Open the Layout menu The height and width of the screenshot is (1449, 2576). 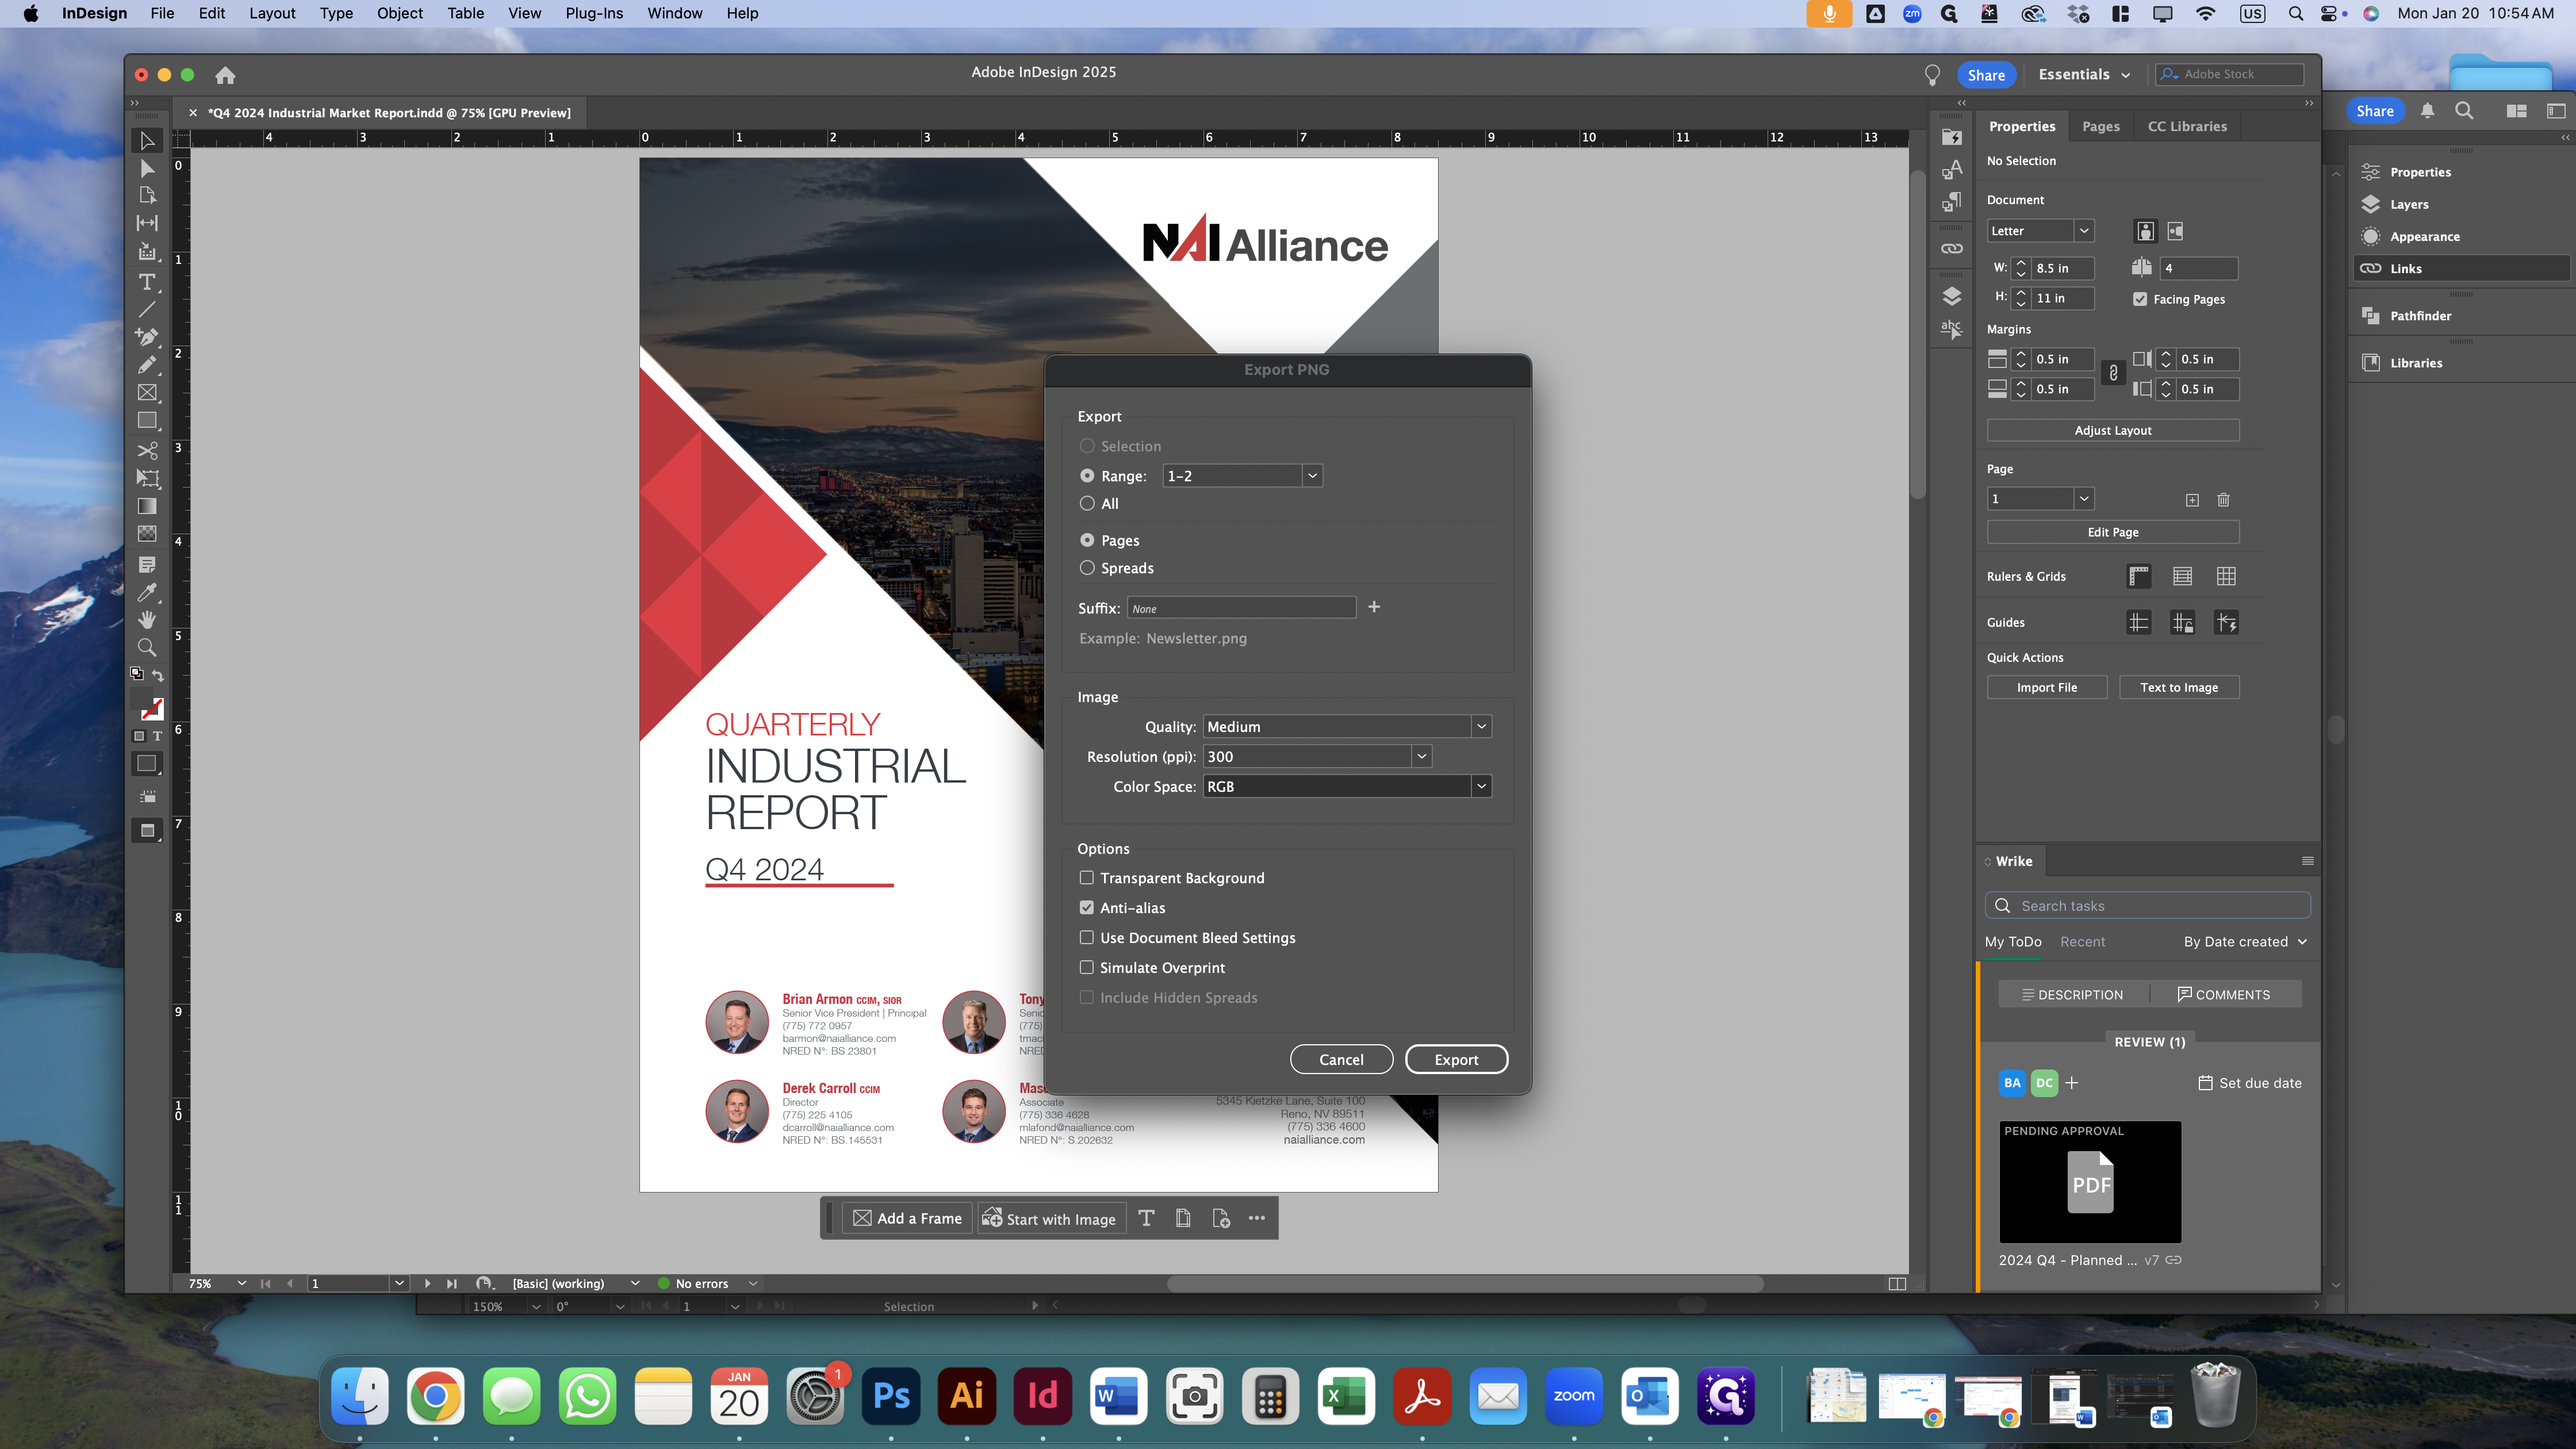[272, 13]
